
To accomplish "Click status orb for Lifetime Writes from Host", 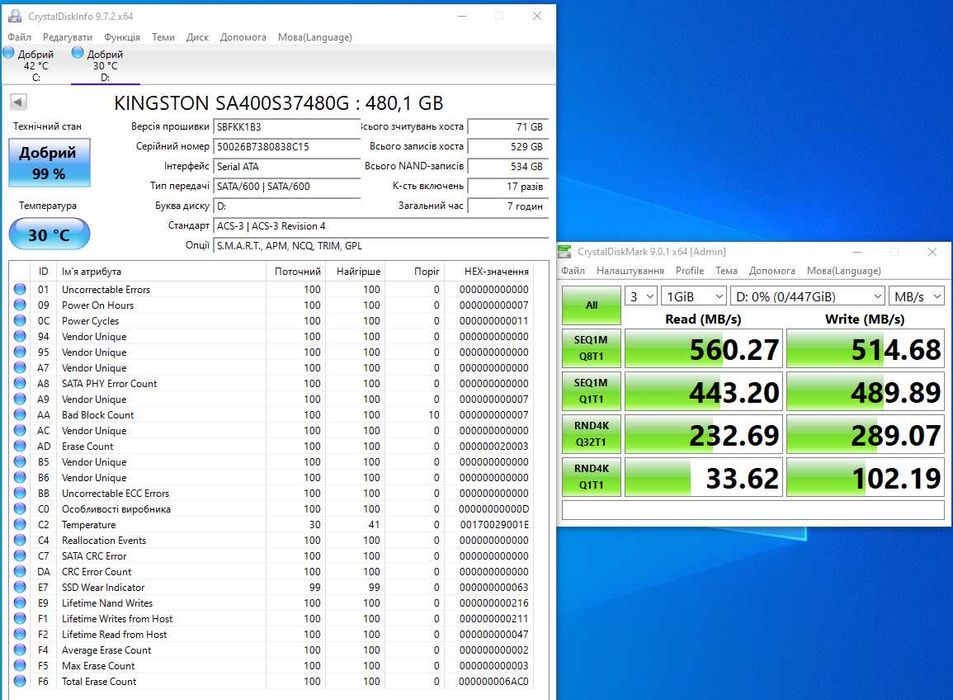I will tap(20, 619).
